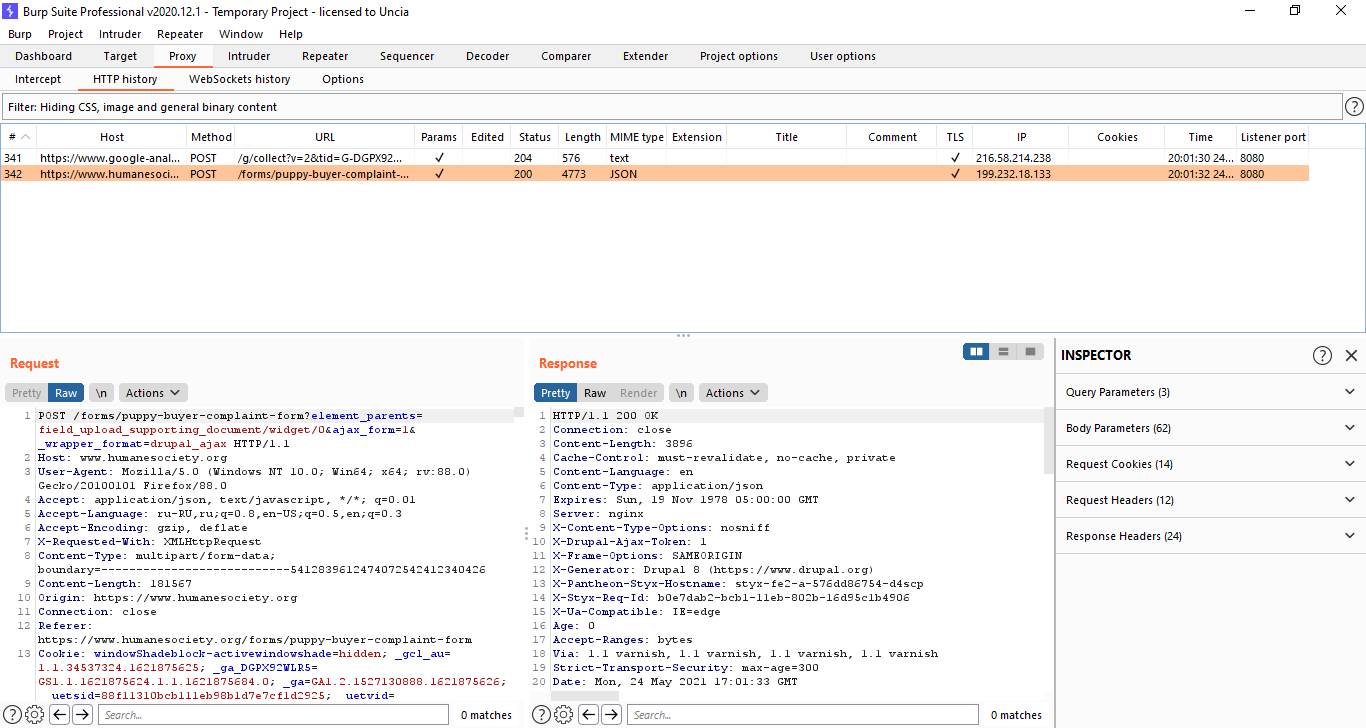Open the WebSockets history sub-tab

pos(240,79)
